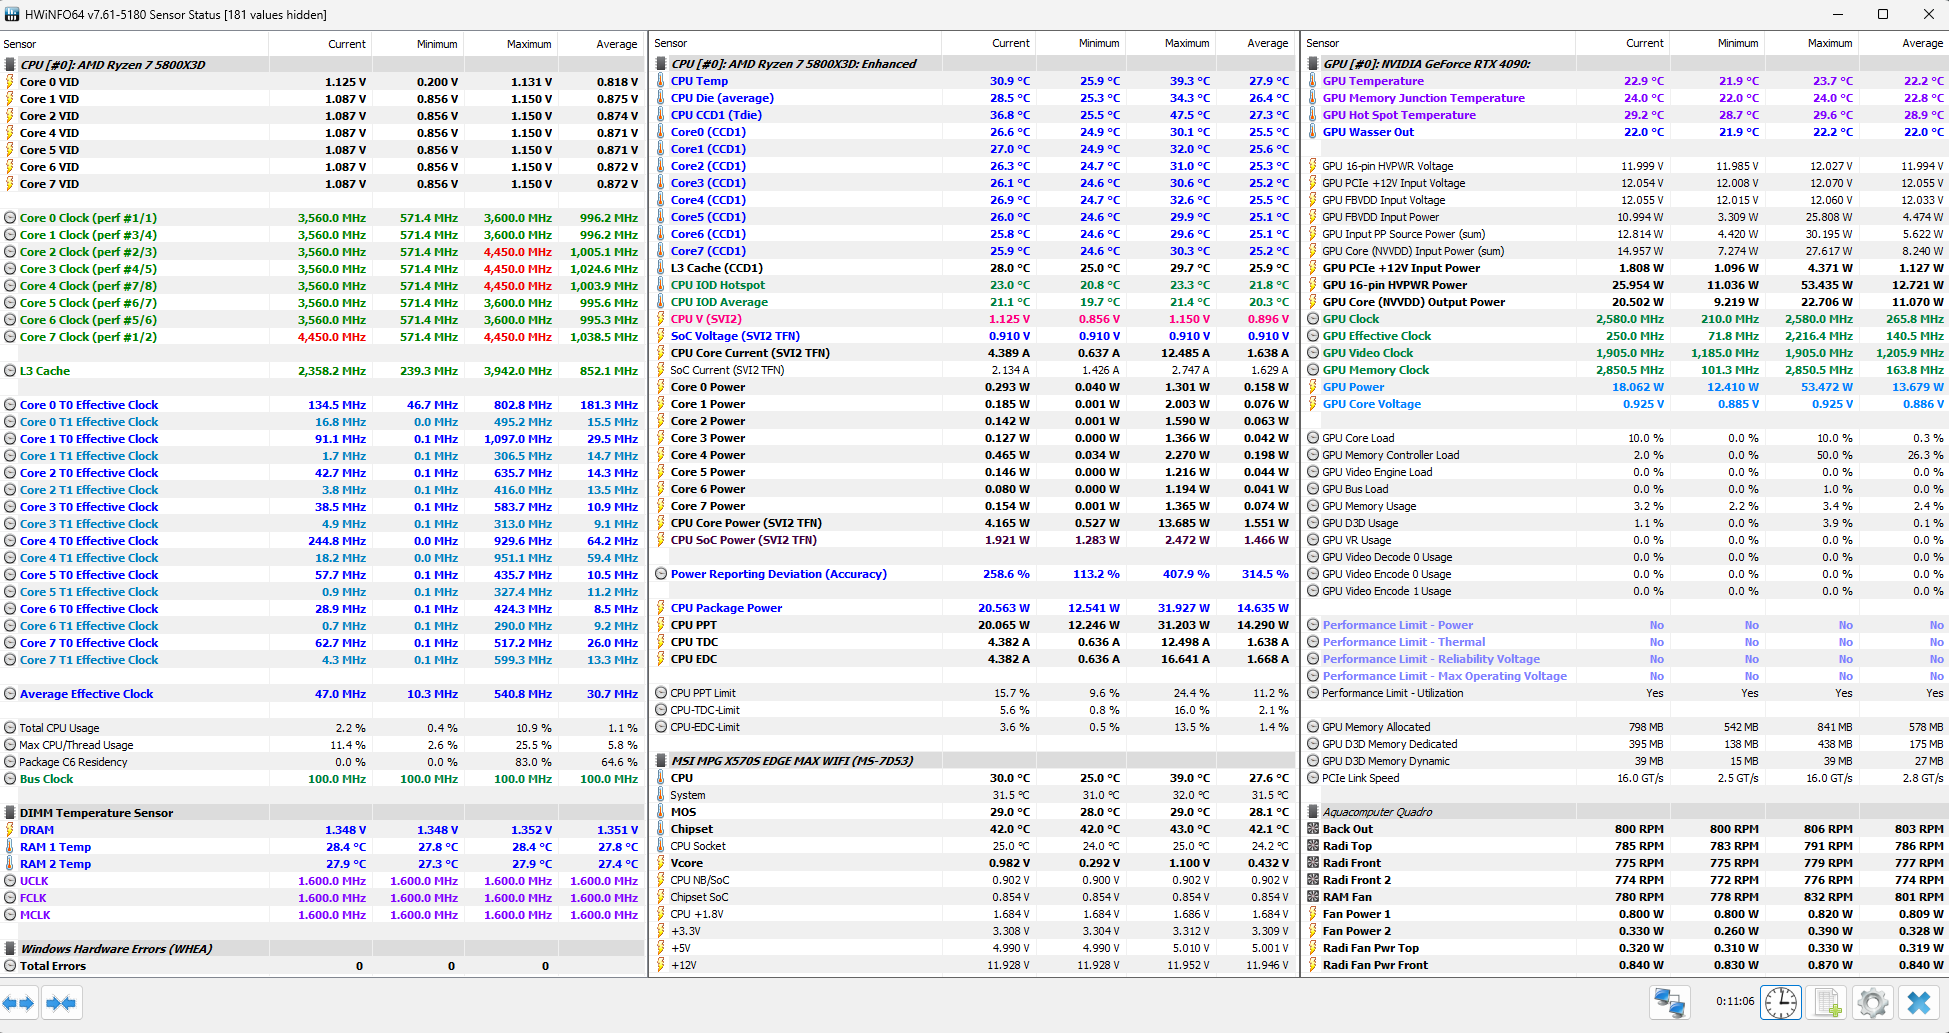Click the icon beside Aquacomputer Quadro header
Viewport: 1949px width, 1033px height.
pyautogui.click(x=1313, y=812)
